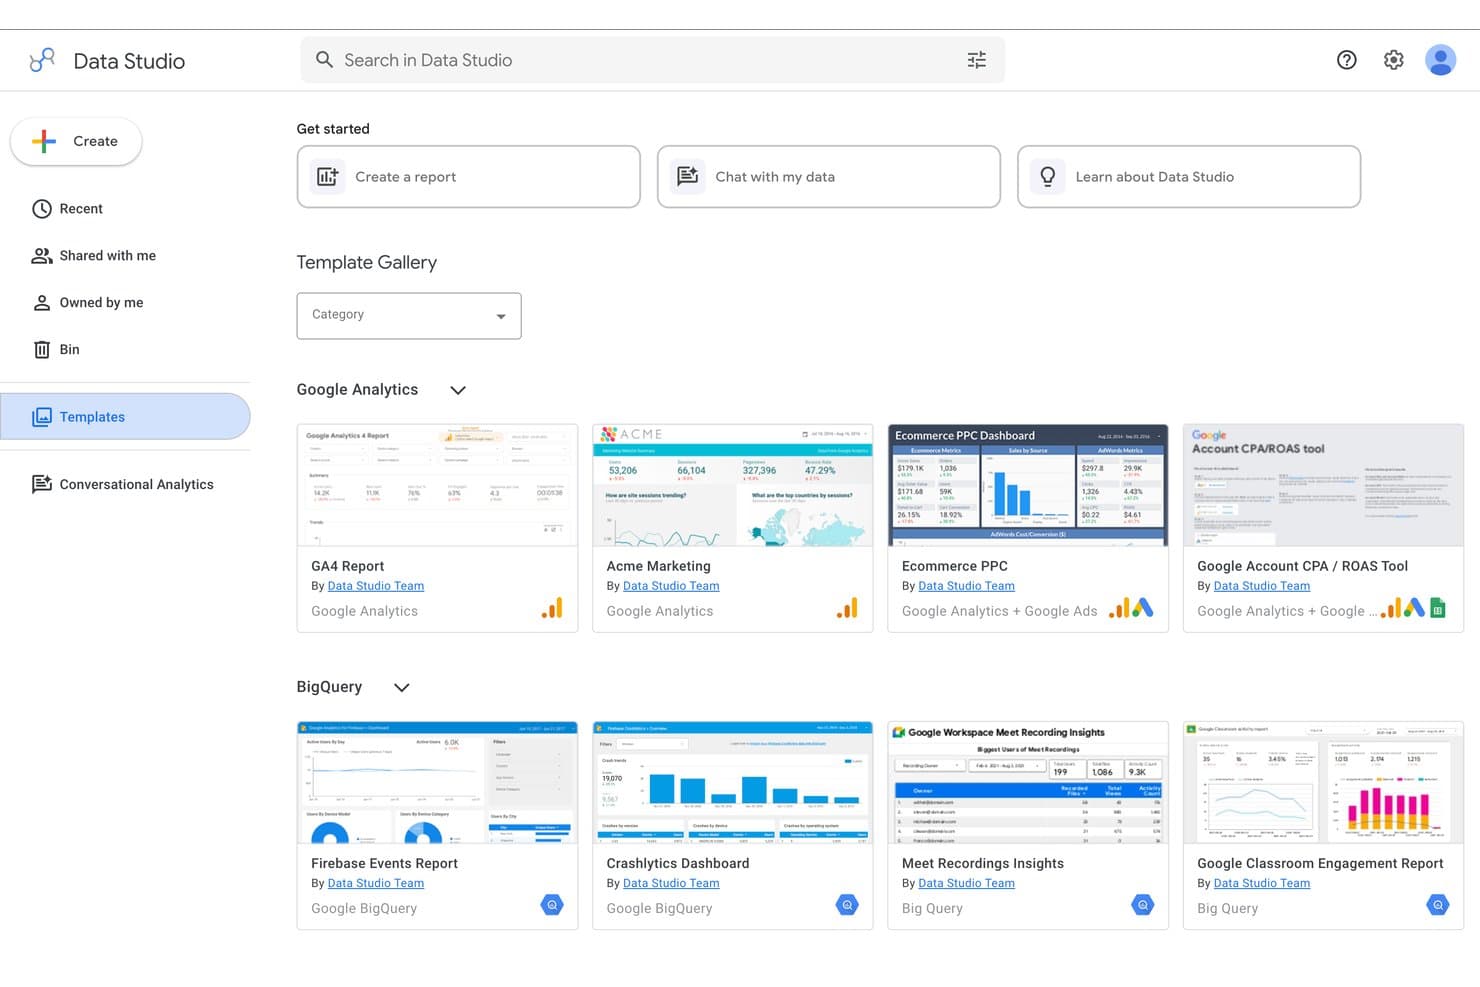Open Shared with me in the sidebar
The width and height of the screenshot is (1480, 987).
click(x=125, y=256)
